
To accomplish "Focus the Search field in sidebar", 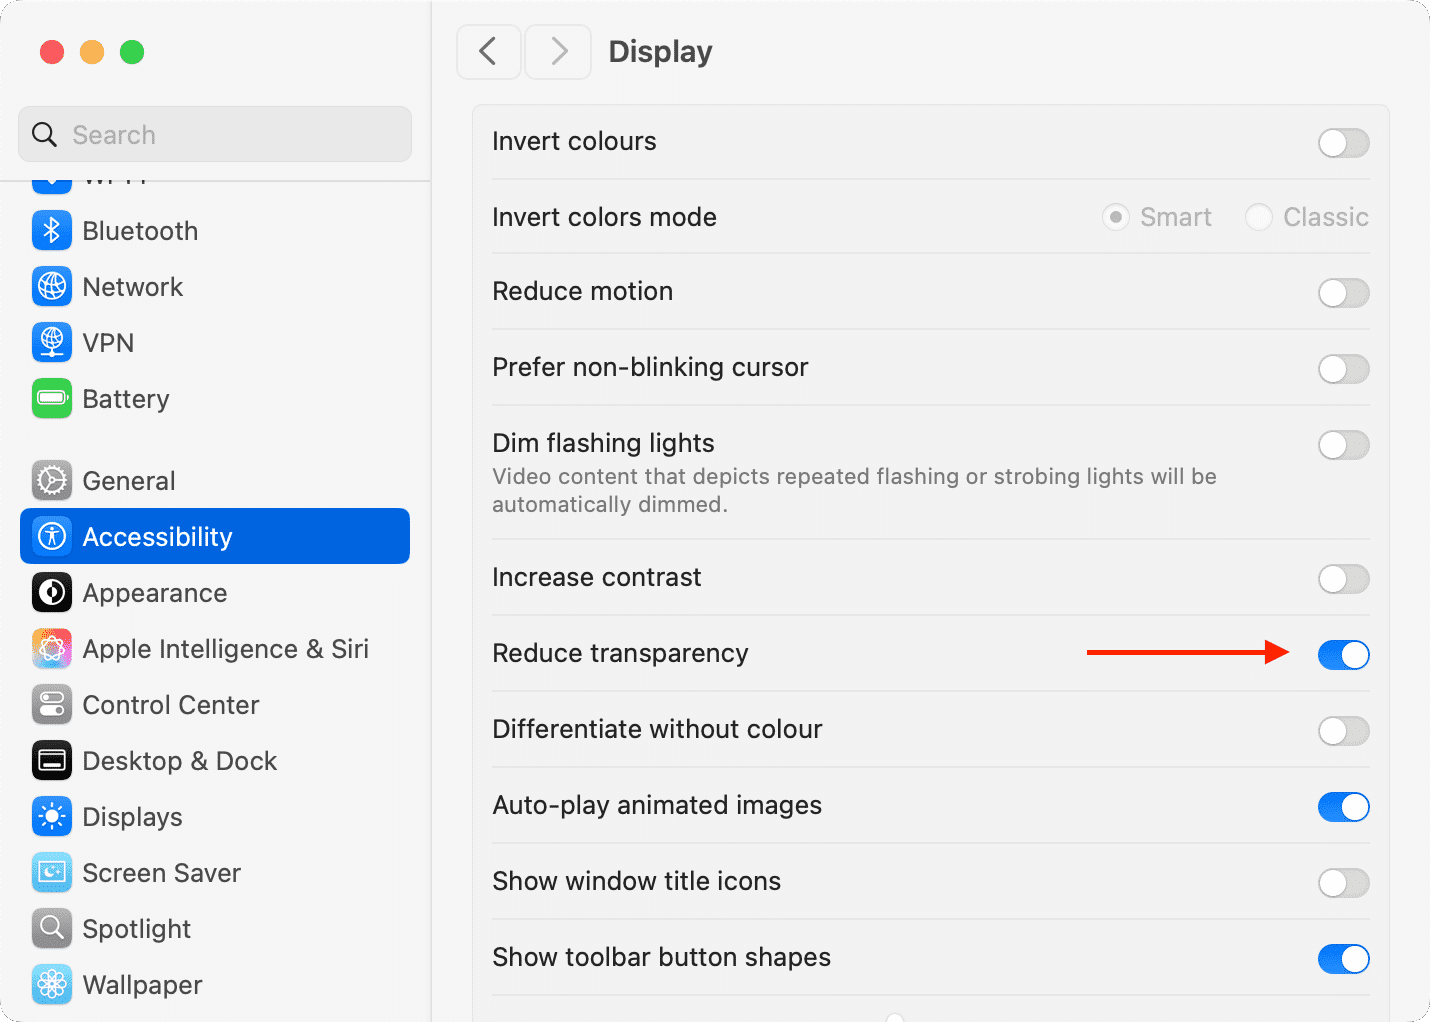I will pos(215,134).
